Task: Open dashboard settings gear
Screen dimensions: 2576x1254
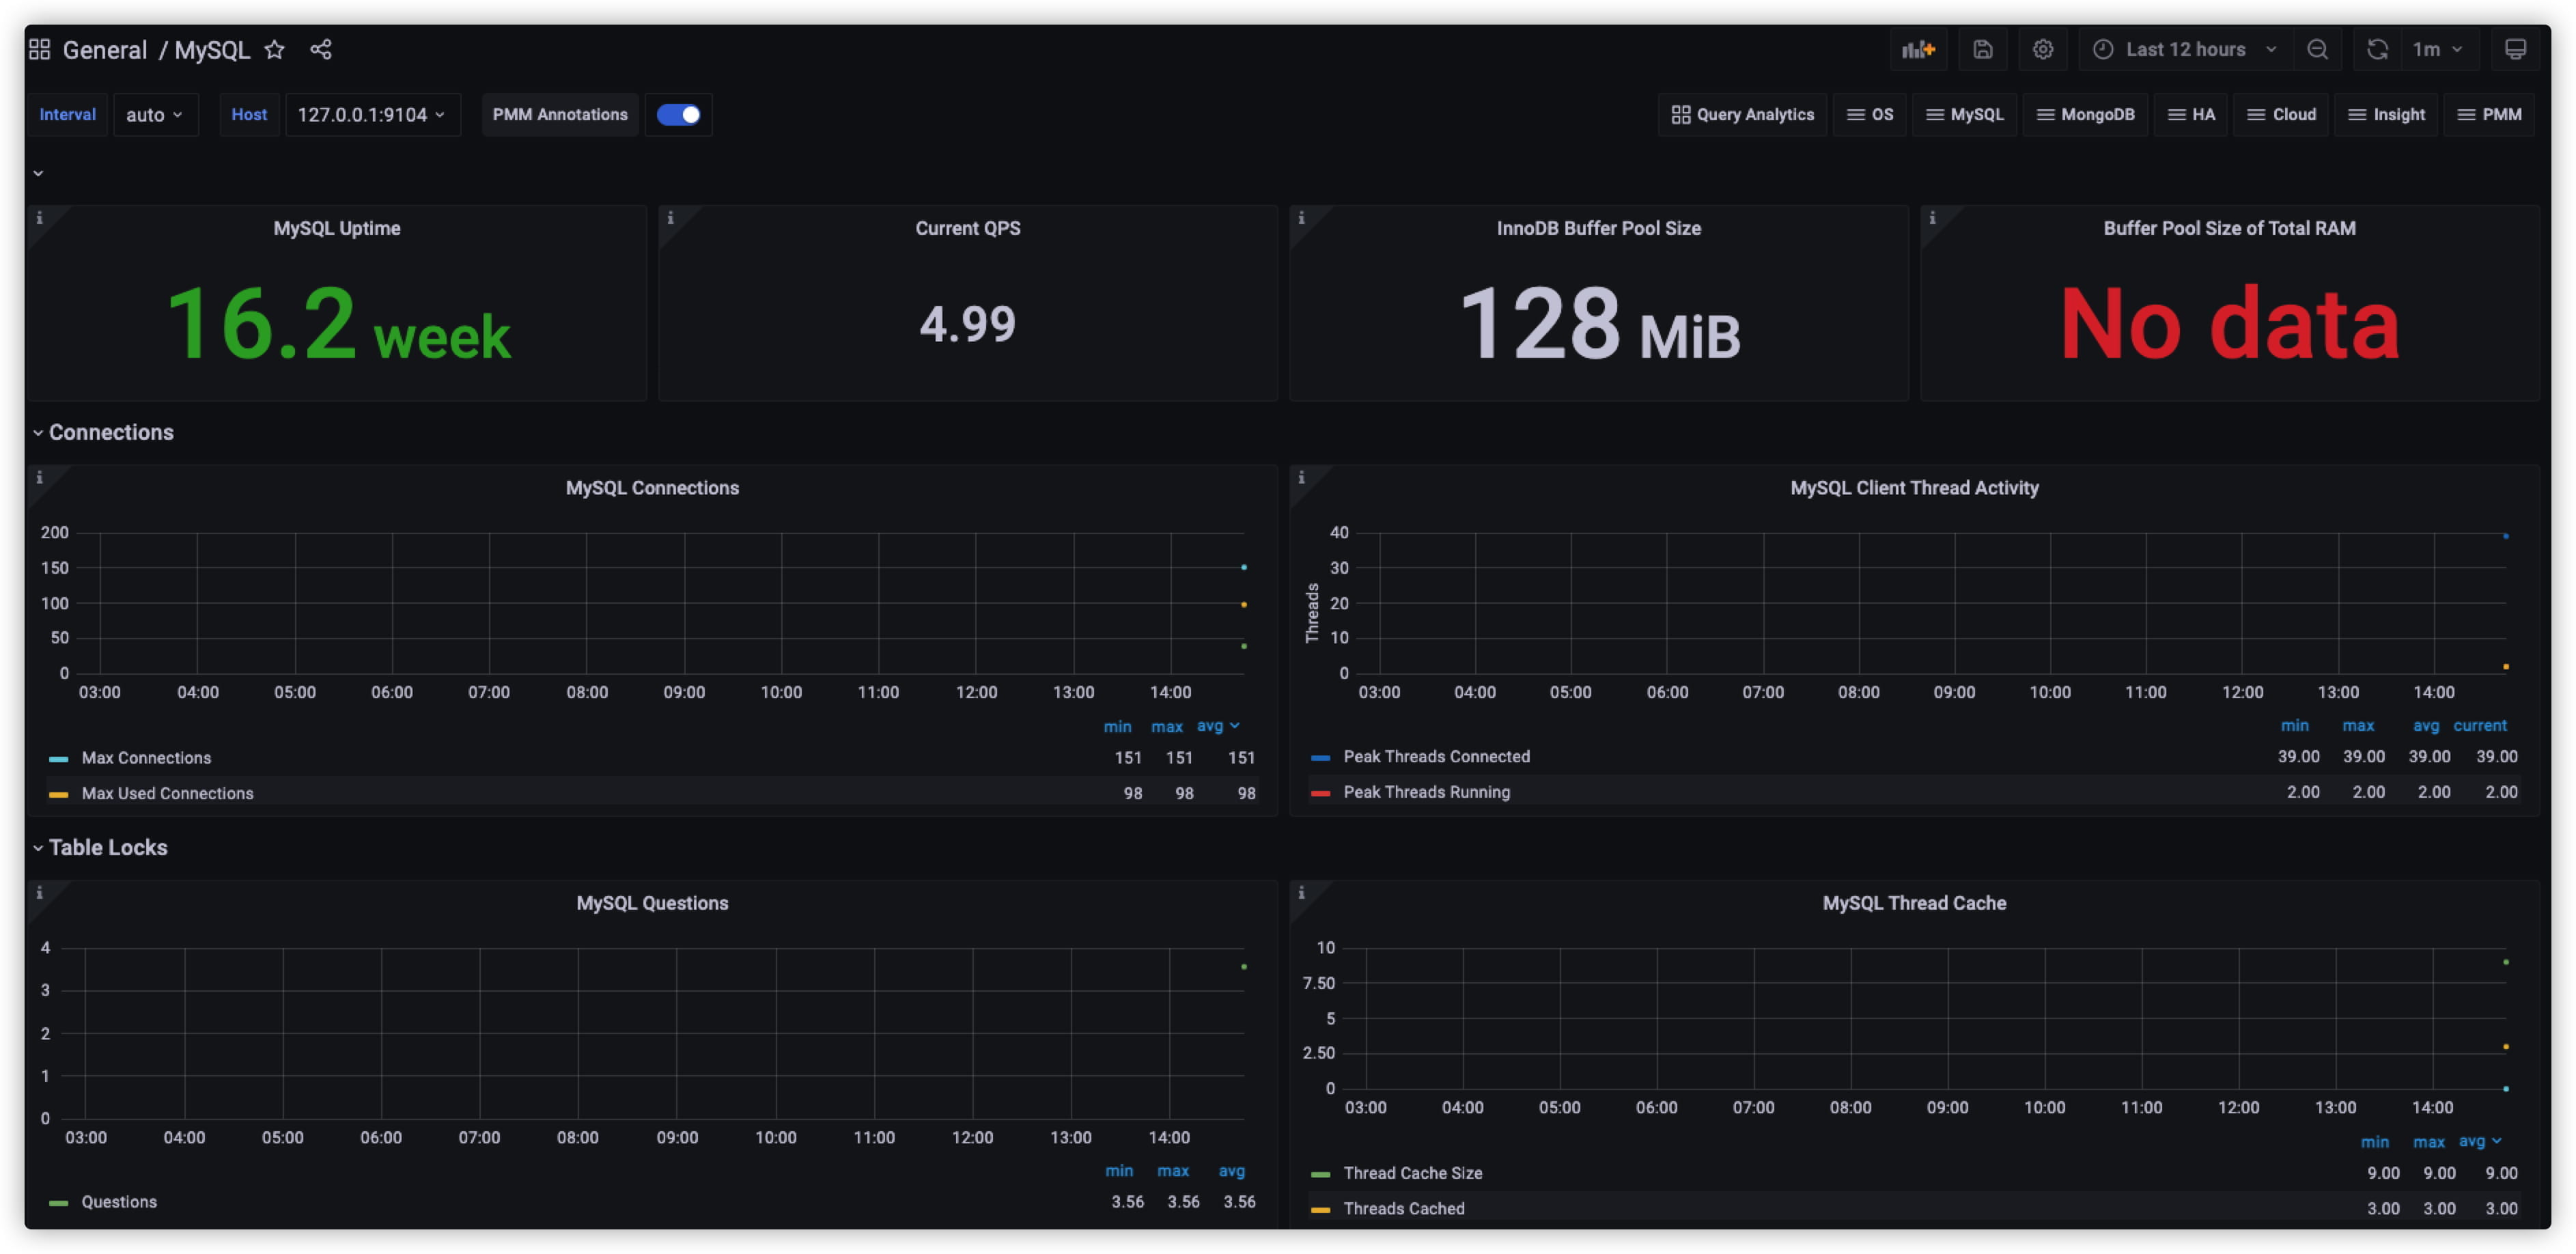Action: 2042,49
